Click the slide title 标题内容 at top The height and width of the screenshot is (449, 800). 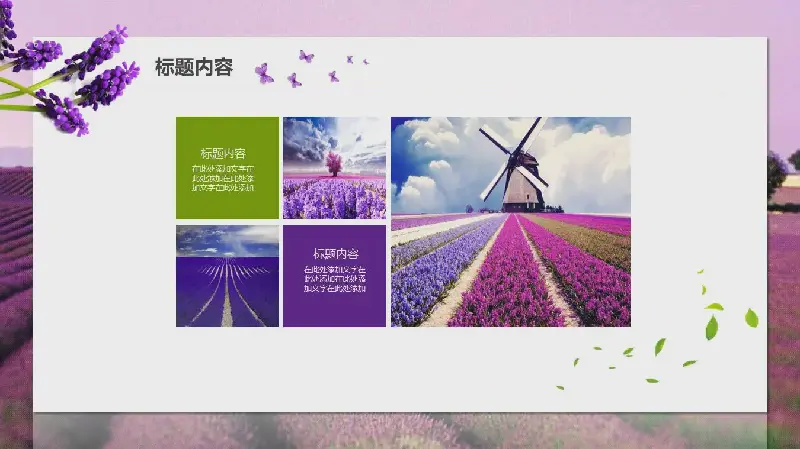(194, 67)
